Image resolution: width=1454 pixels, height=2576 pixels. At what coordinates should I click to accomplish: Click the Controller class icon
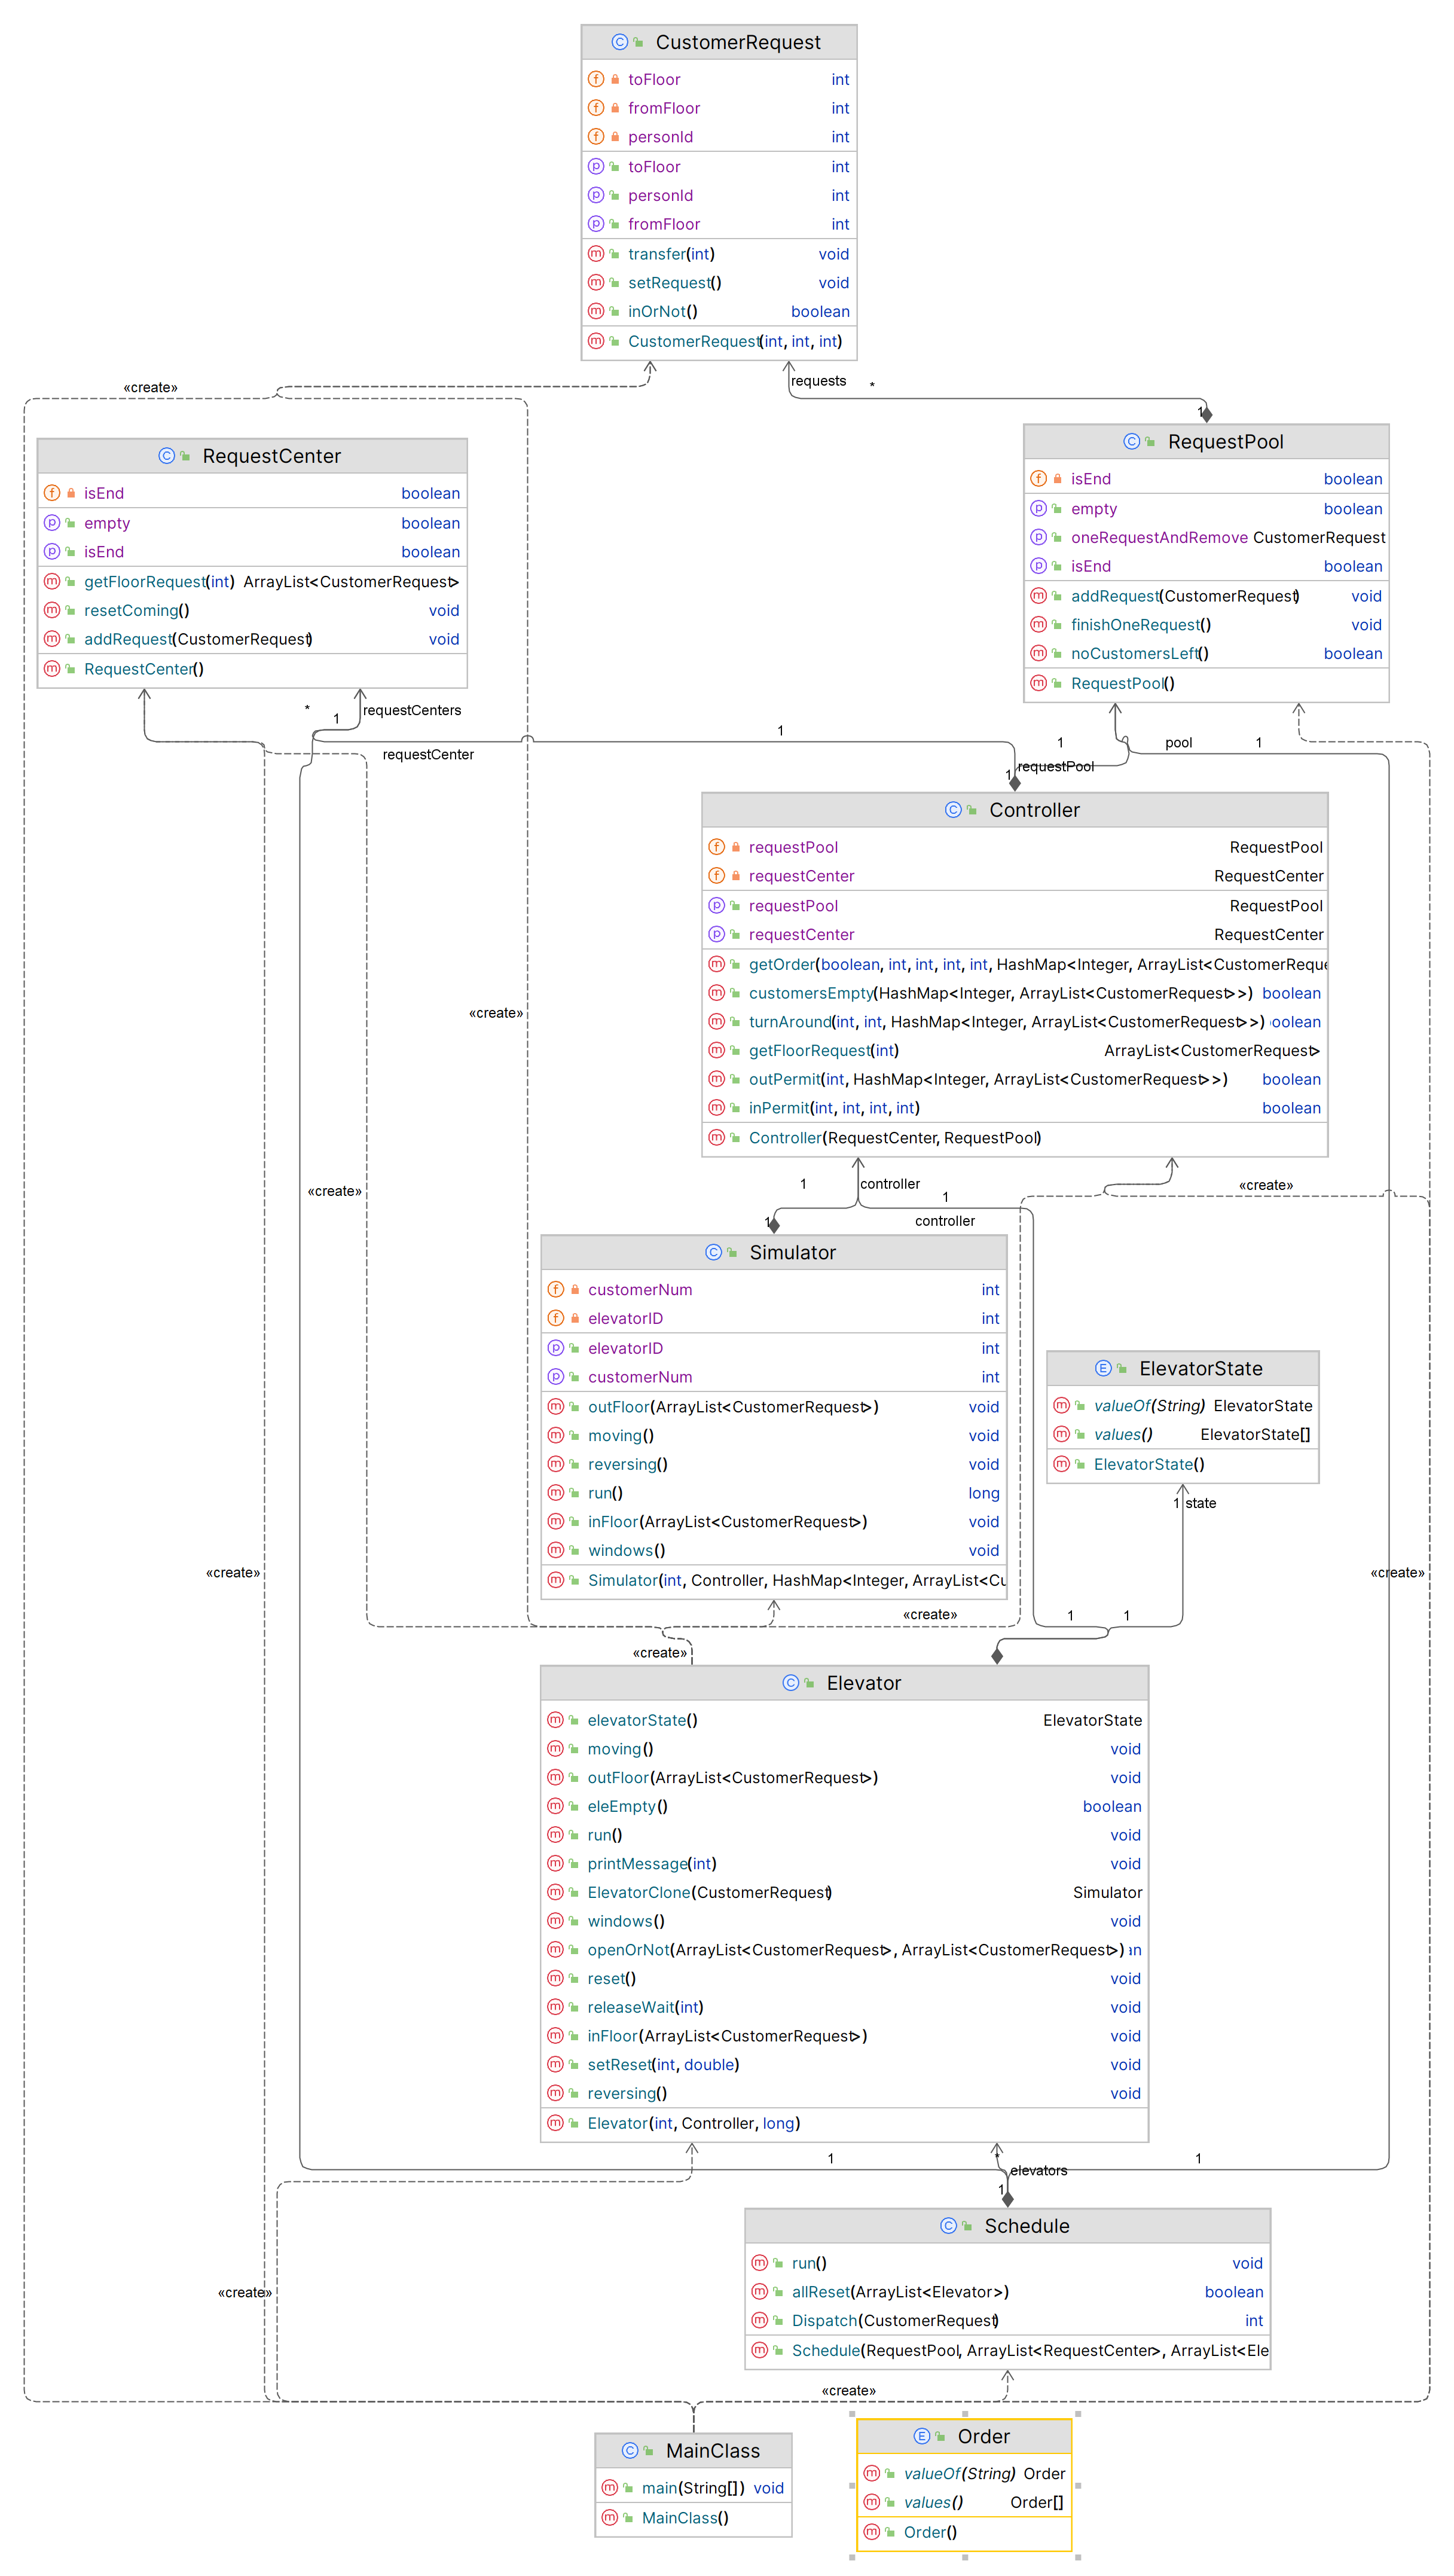[953, 809]
